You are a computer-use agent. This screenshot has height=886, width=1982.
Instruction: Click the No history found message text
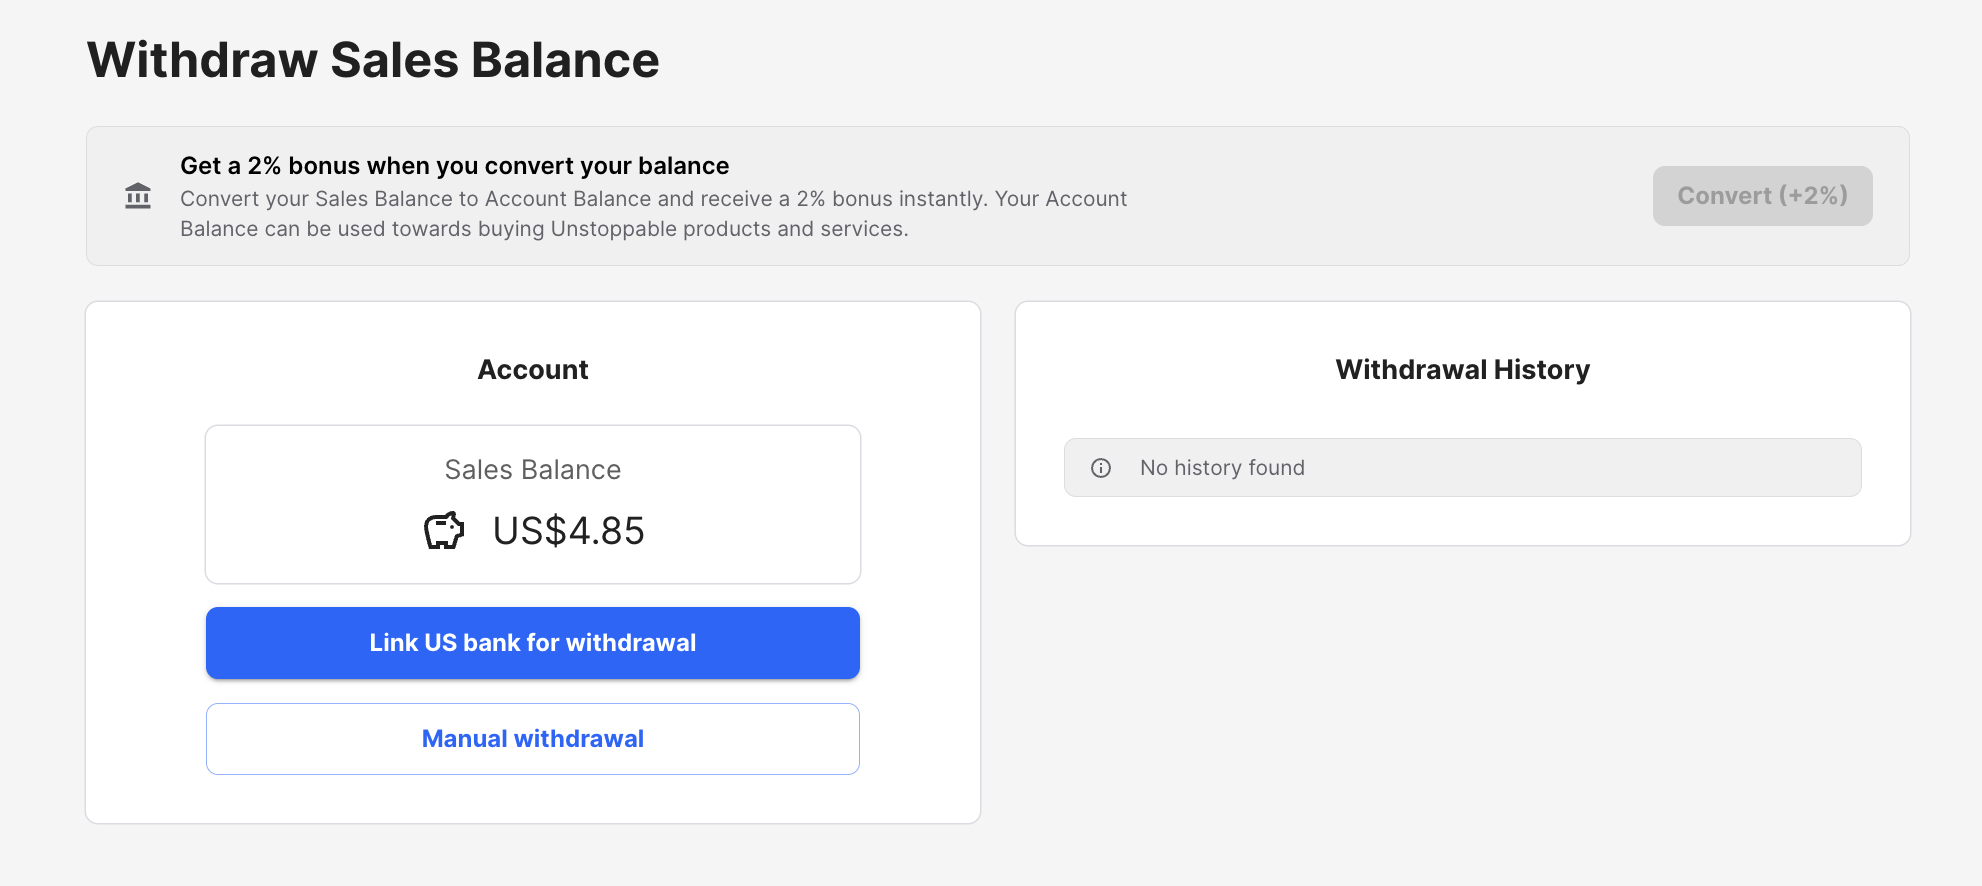(1222, 468)
